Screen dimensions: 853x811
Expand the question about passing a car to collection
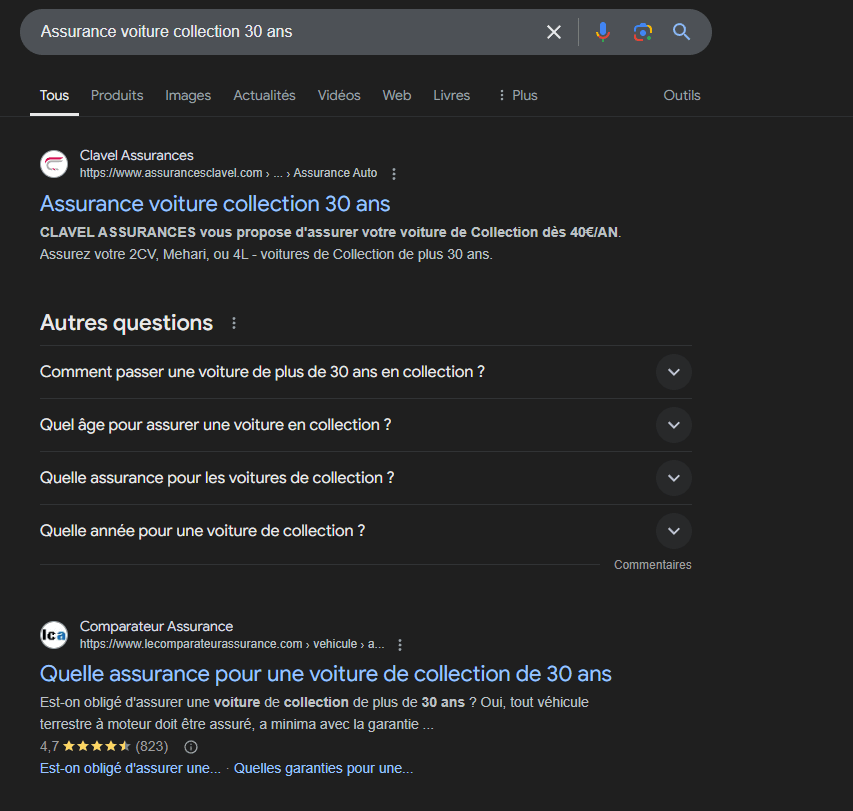(673, 371)
